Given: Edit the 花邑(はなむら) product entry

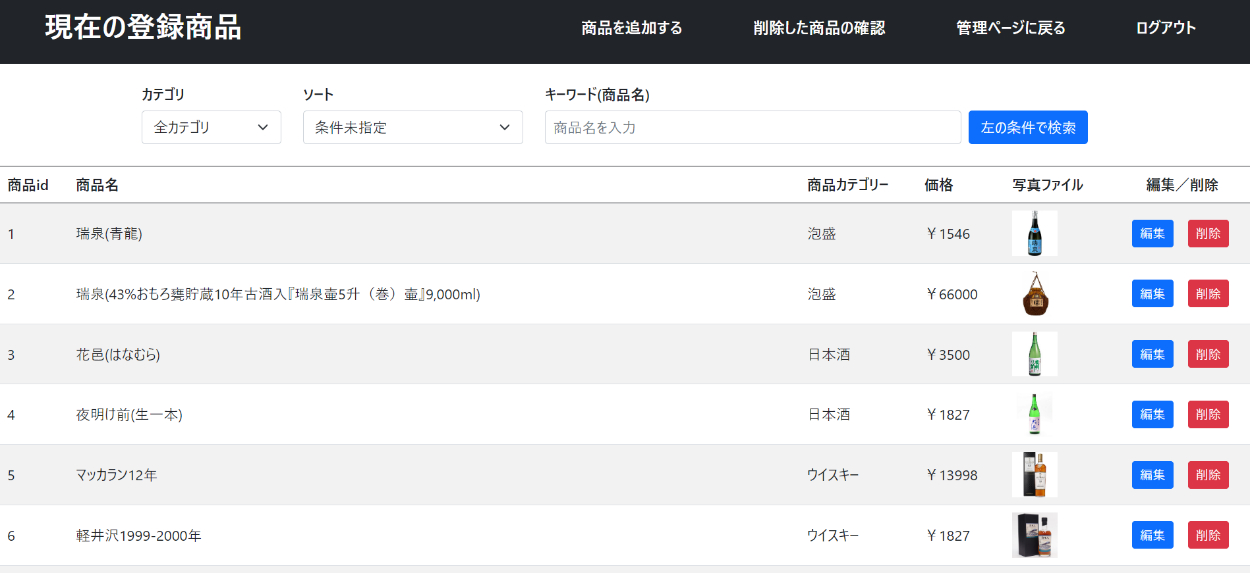Looking at the screenshot, I should point(1152,354).
